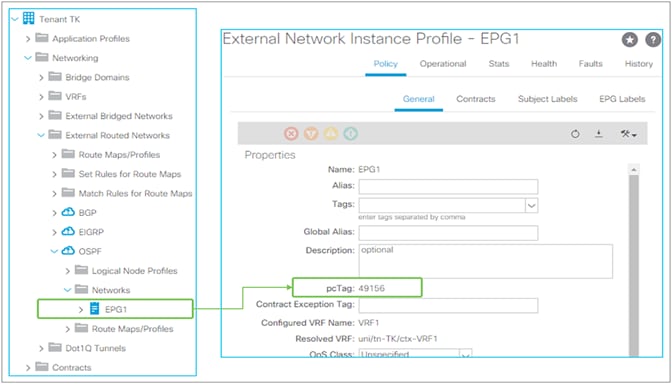Click the OSPF cloud icon
The image size is (672, 384).
(x=69, y=251)
